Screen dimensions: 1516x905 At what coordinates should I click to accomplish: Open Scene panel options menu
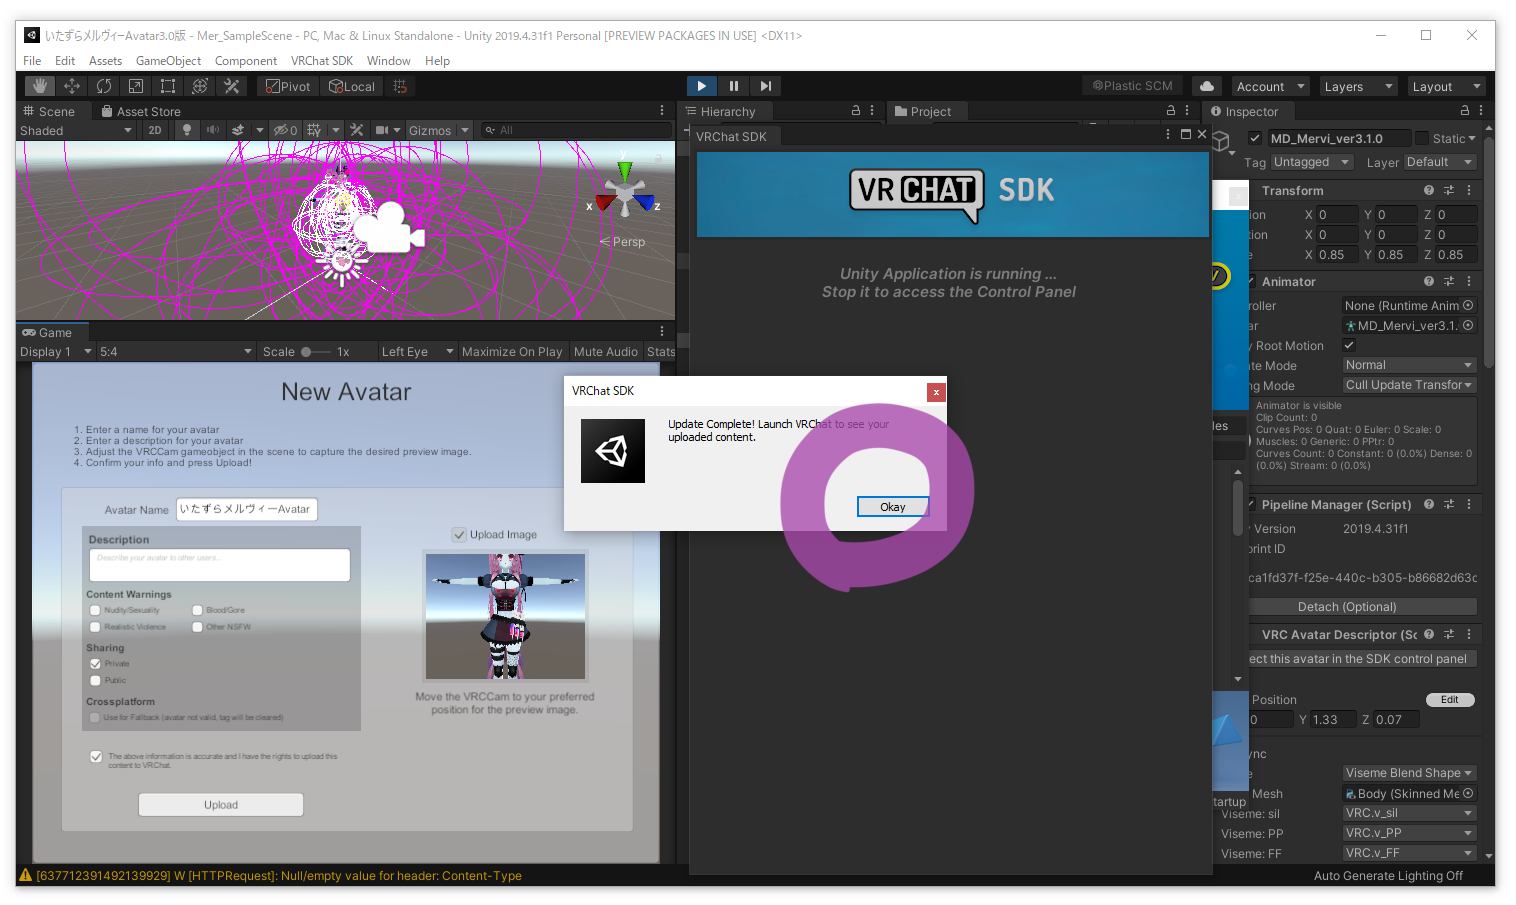(662, 111)
